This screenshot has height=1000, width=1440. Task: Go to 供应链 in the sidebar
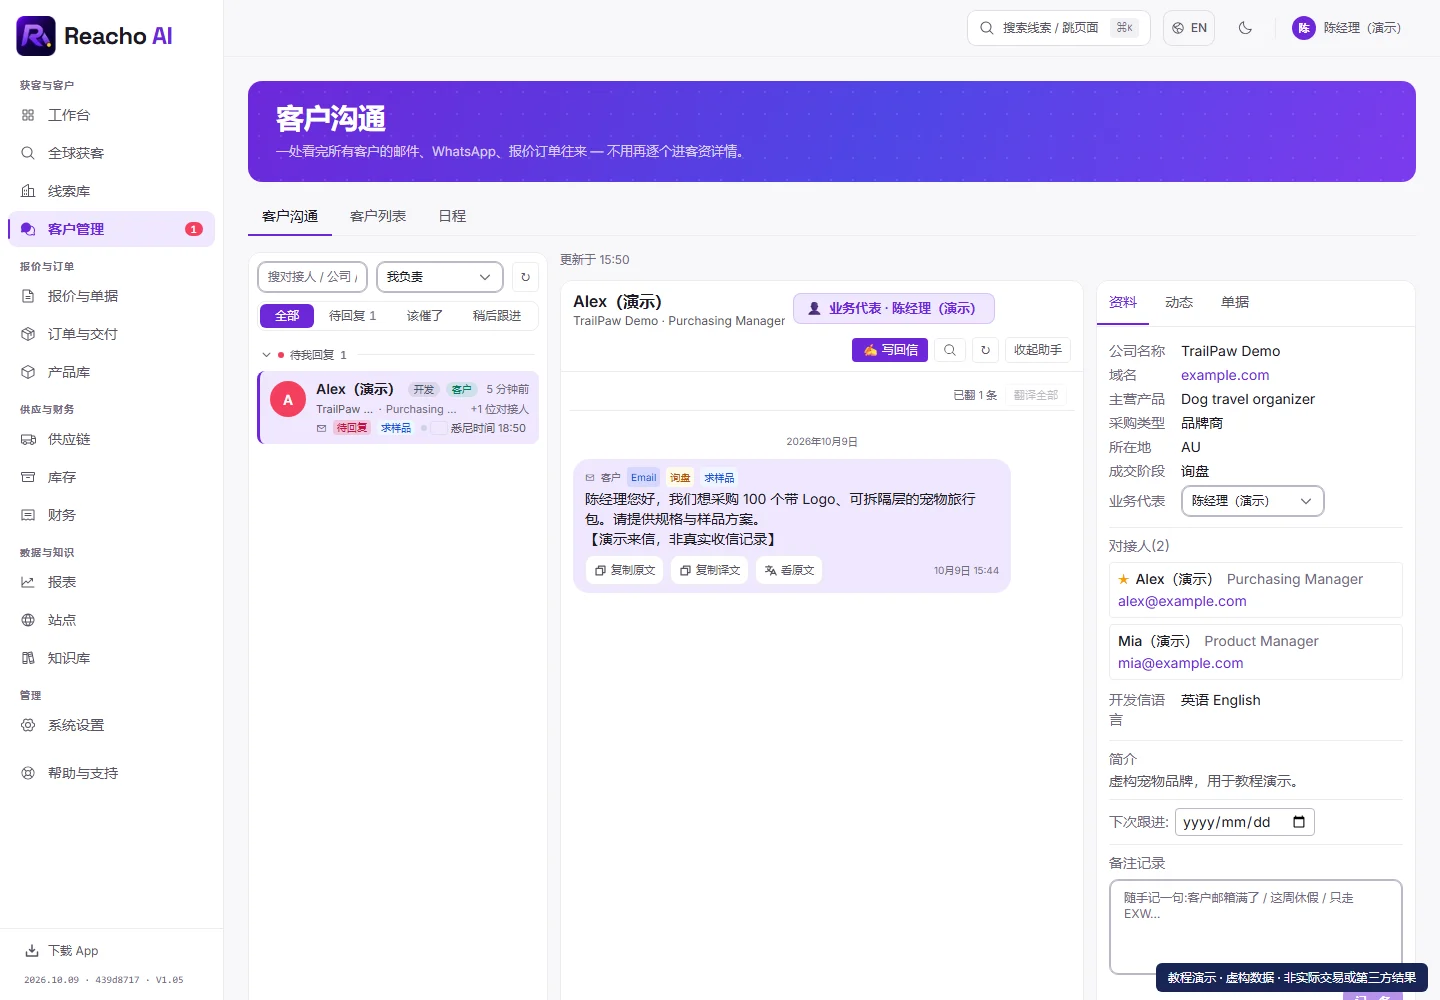111,439
